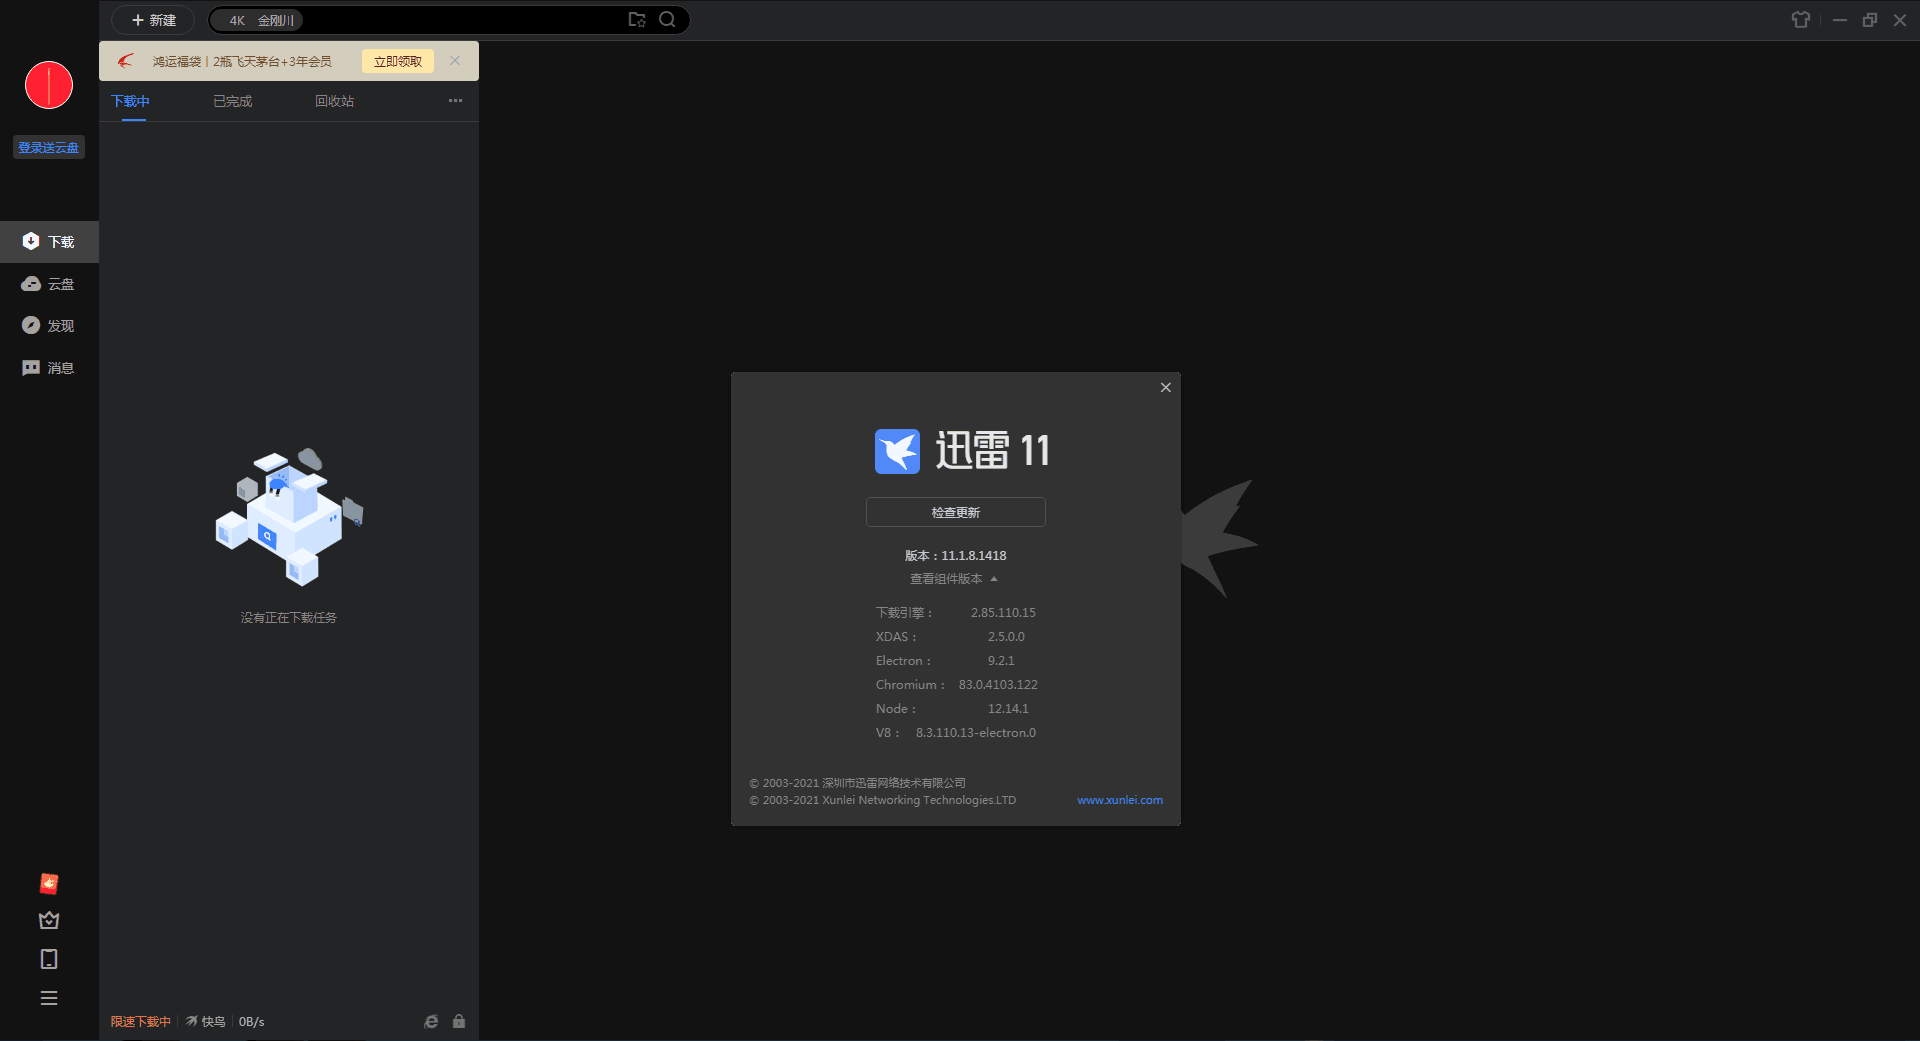The image size is (1920, 1041).
Task: Toggle 限速下载中 speed limit control
Action: [x=140, y=1021]
